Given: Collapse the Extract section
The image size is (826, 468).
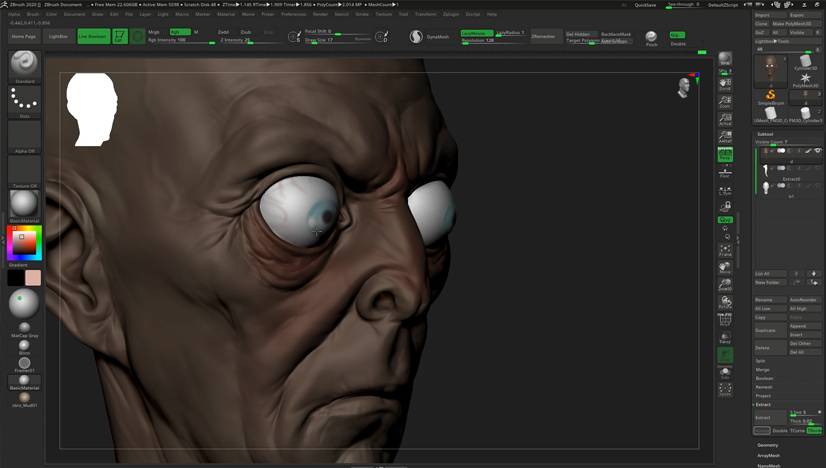Looking at the screenshot, I should [x=764, y=404].
